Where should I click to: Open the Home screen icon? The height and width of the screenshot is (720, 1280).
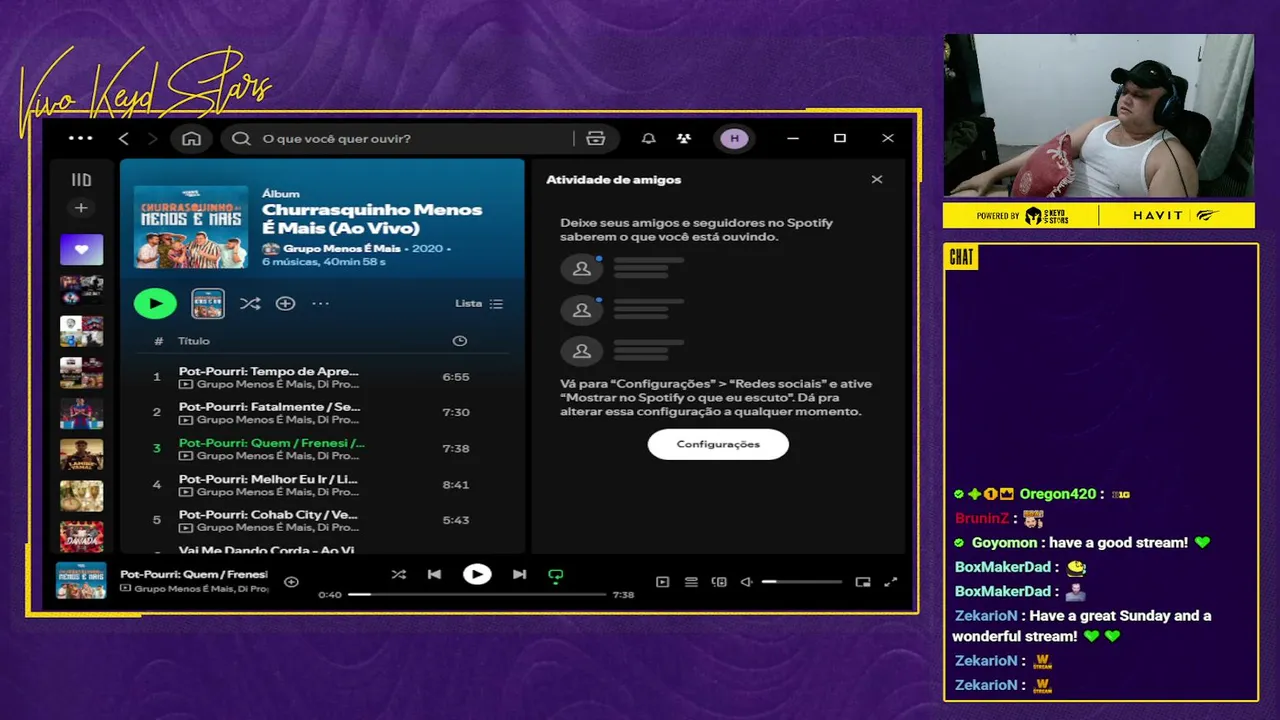coord(191,138)
